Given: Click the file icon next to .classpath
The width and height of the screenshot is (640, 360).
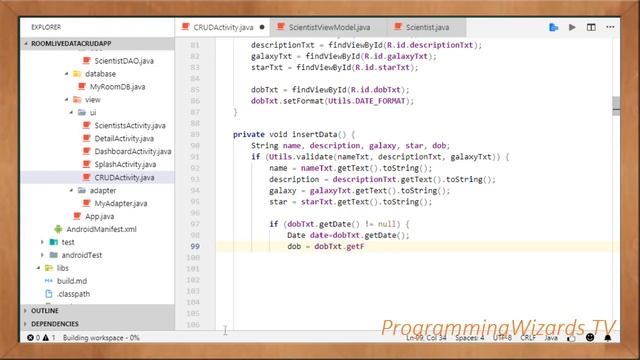Looking at the screenshot, I should pyautogui.click(x=49, y=293).
